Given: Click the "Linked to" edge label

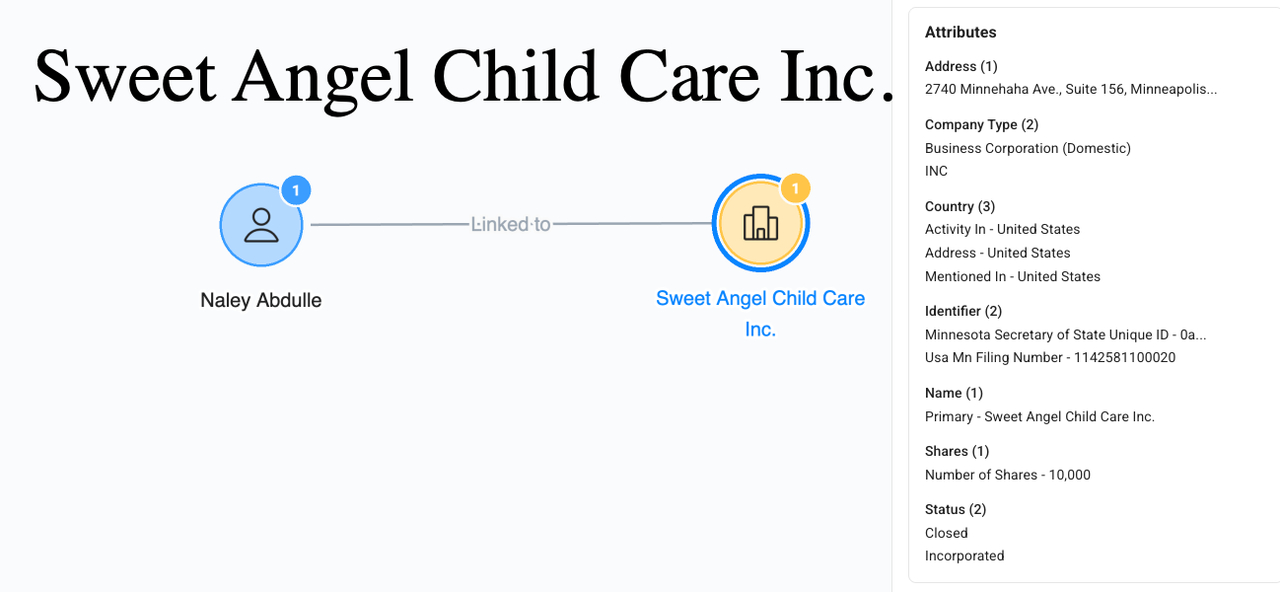Looking at the screenshot, I should [511, 224].
